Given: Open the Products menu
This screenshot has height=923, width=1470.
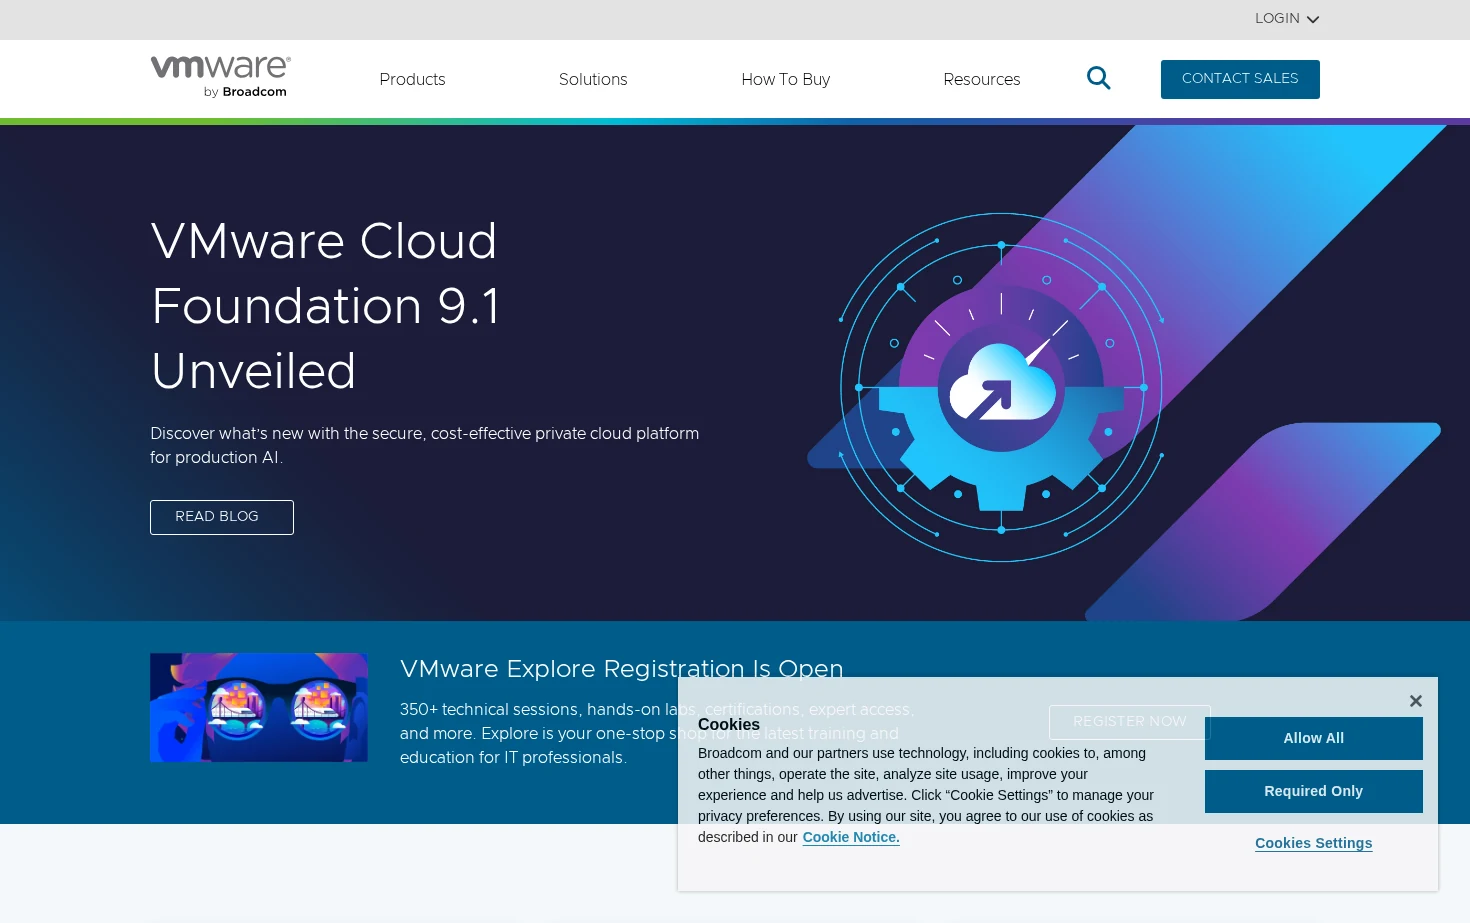Looking at the screenshot, I should point(412,79).
